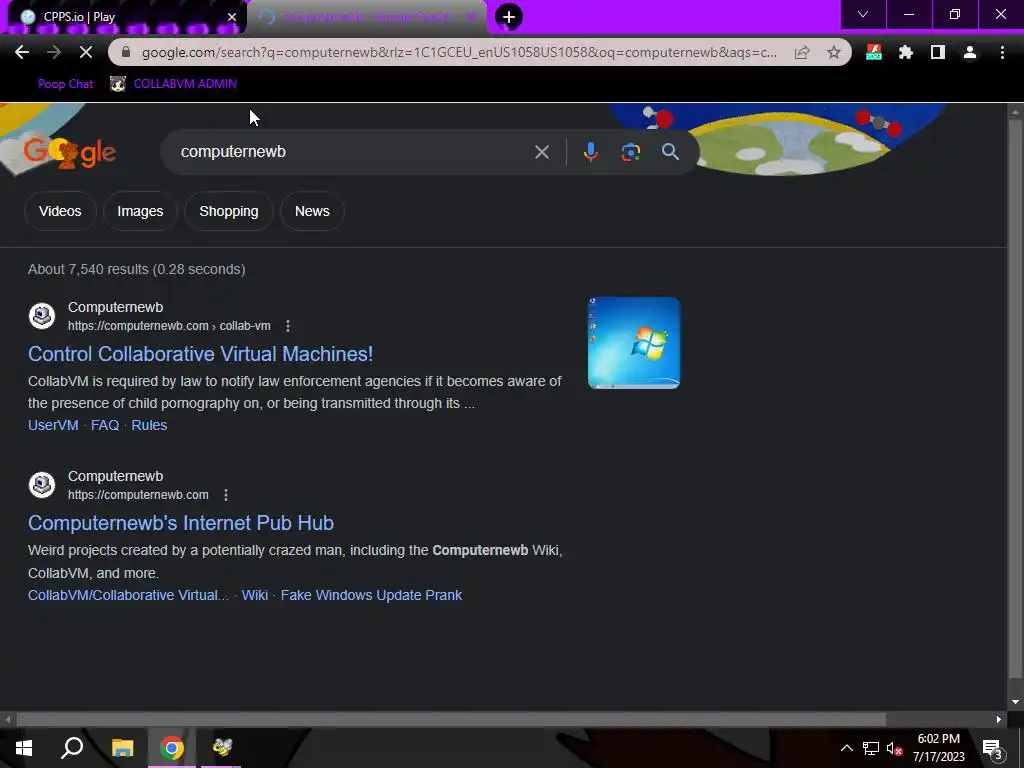Screen dimensions: 1024x768
Task: Open the Rules sitelink
Action: coord(149,425)
